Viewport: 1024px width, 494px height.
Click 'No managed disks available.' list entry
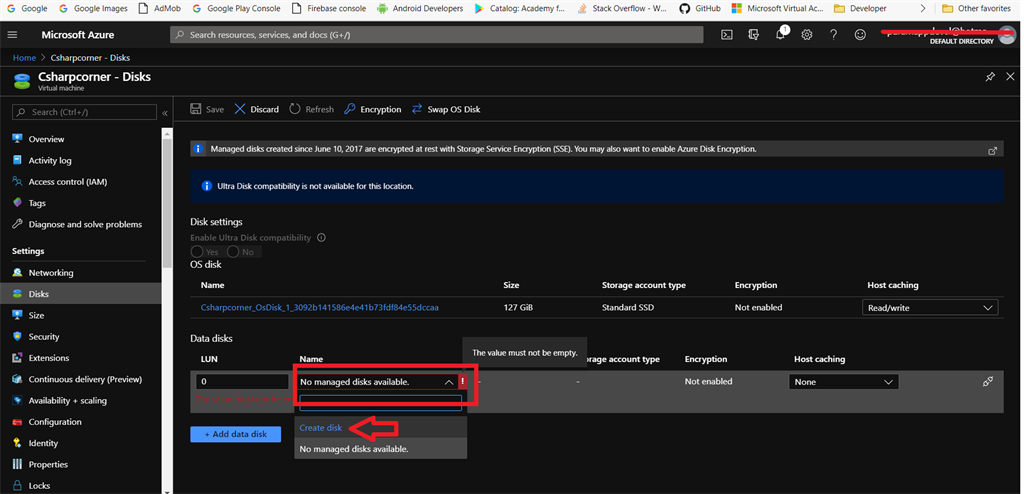[381, 449]
